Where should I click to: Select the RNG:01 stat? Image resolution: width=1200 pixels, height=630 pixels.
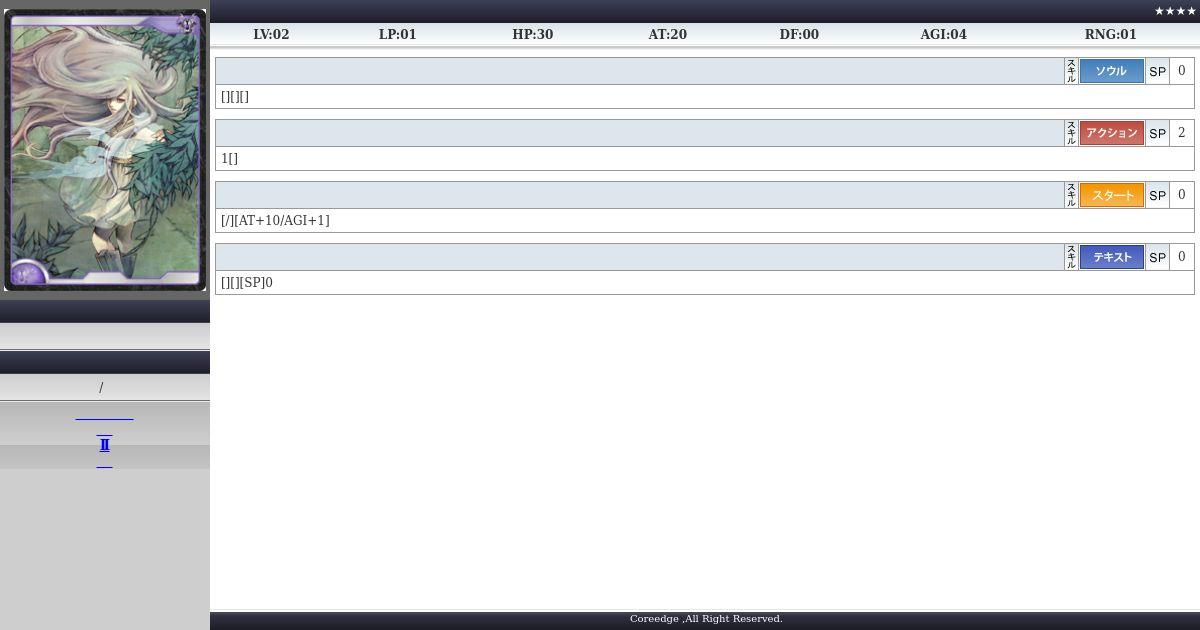1110,34
